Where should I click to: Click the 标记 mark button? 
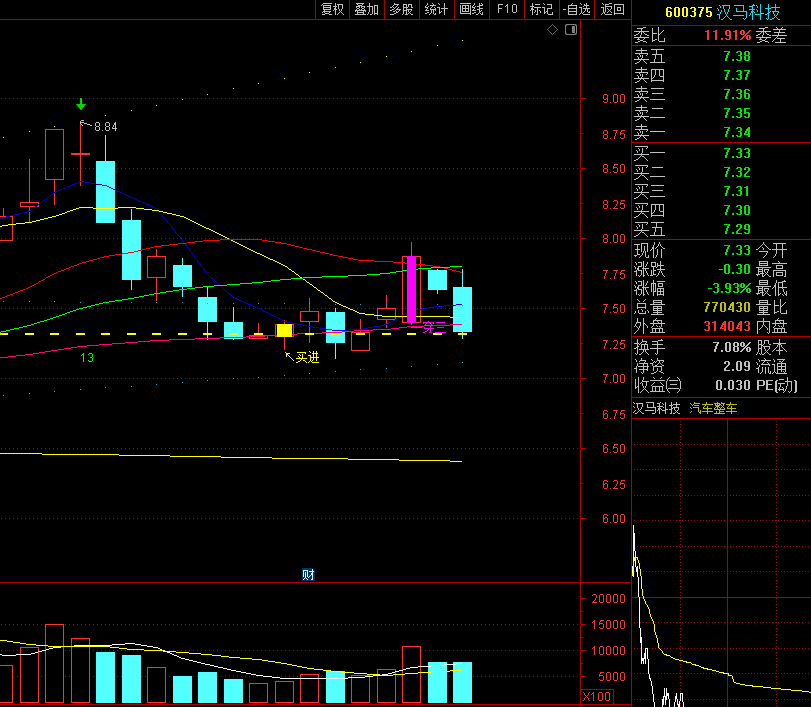542,9
